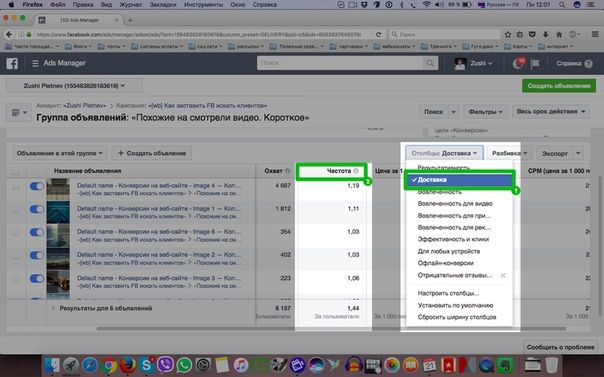Open Skype from the Dock
Image resolution: width=604 pixels, height=377 pixels.
coord(147,365)
